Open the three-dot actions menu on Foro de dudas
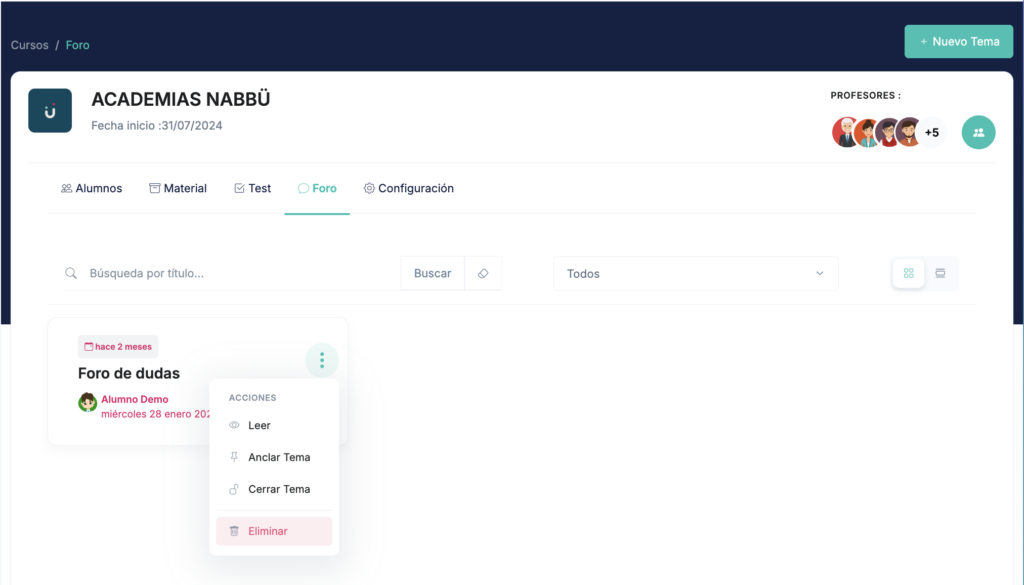 321,361
